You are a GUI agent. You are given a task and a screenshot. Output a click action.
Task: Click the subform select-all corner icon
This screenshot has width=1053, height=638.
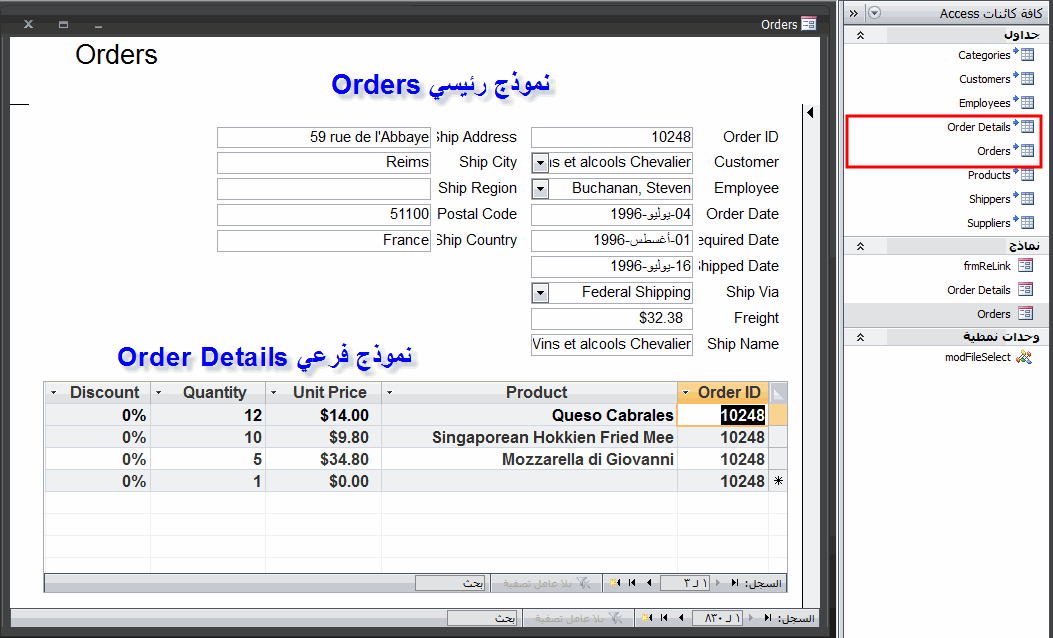pyautogui.click(x=778, y=393)
